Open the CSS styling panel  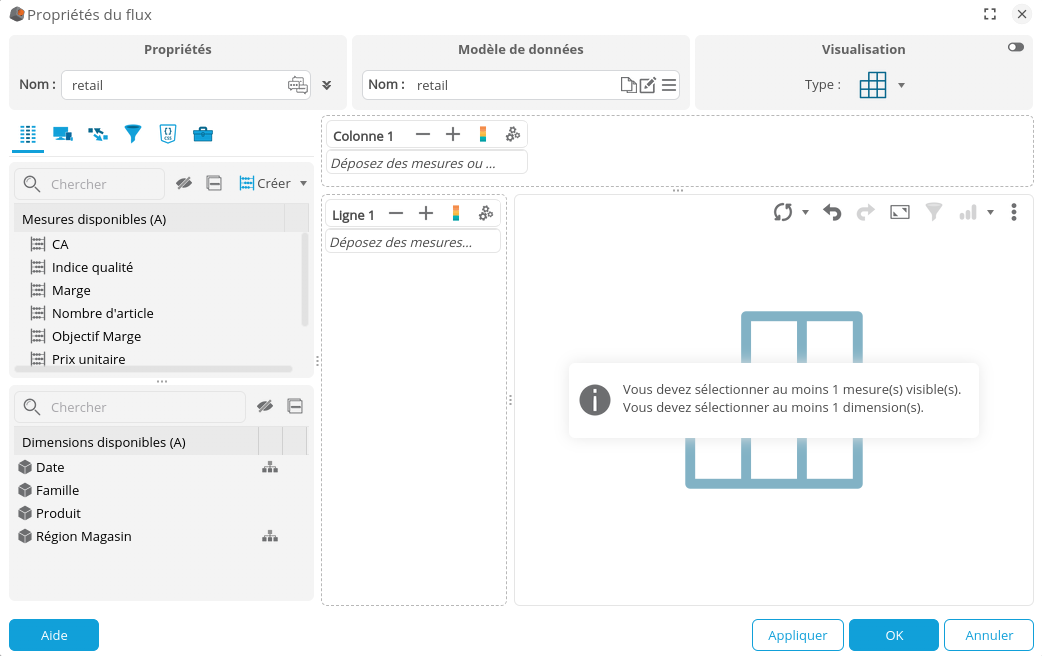tap(168, 132)
